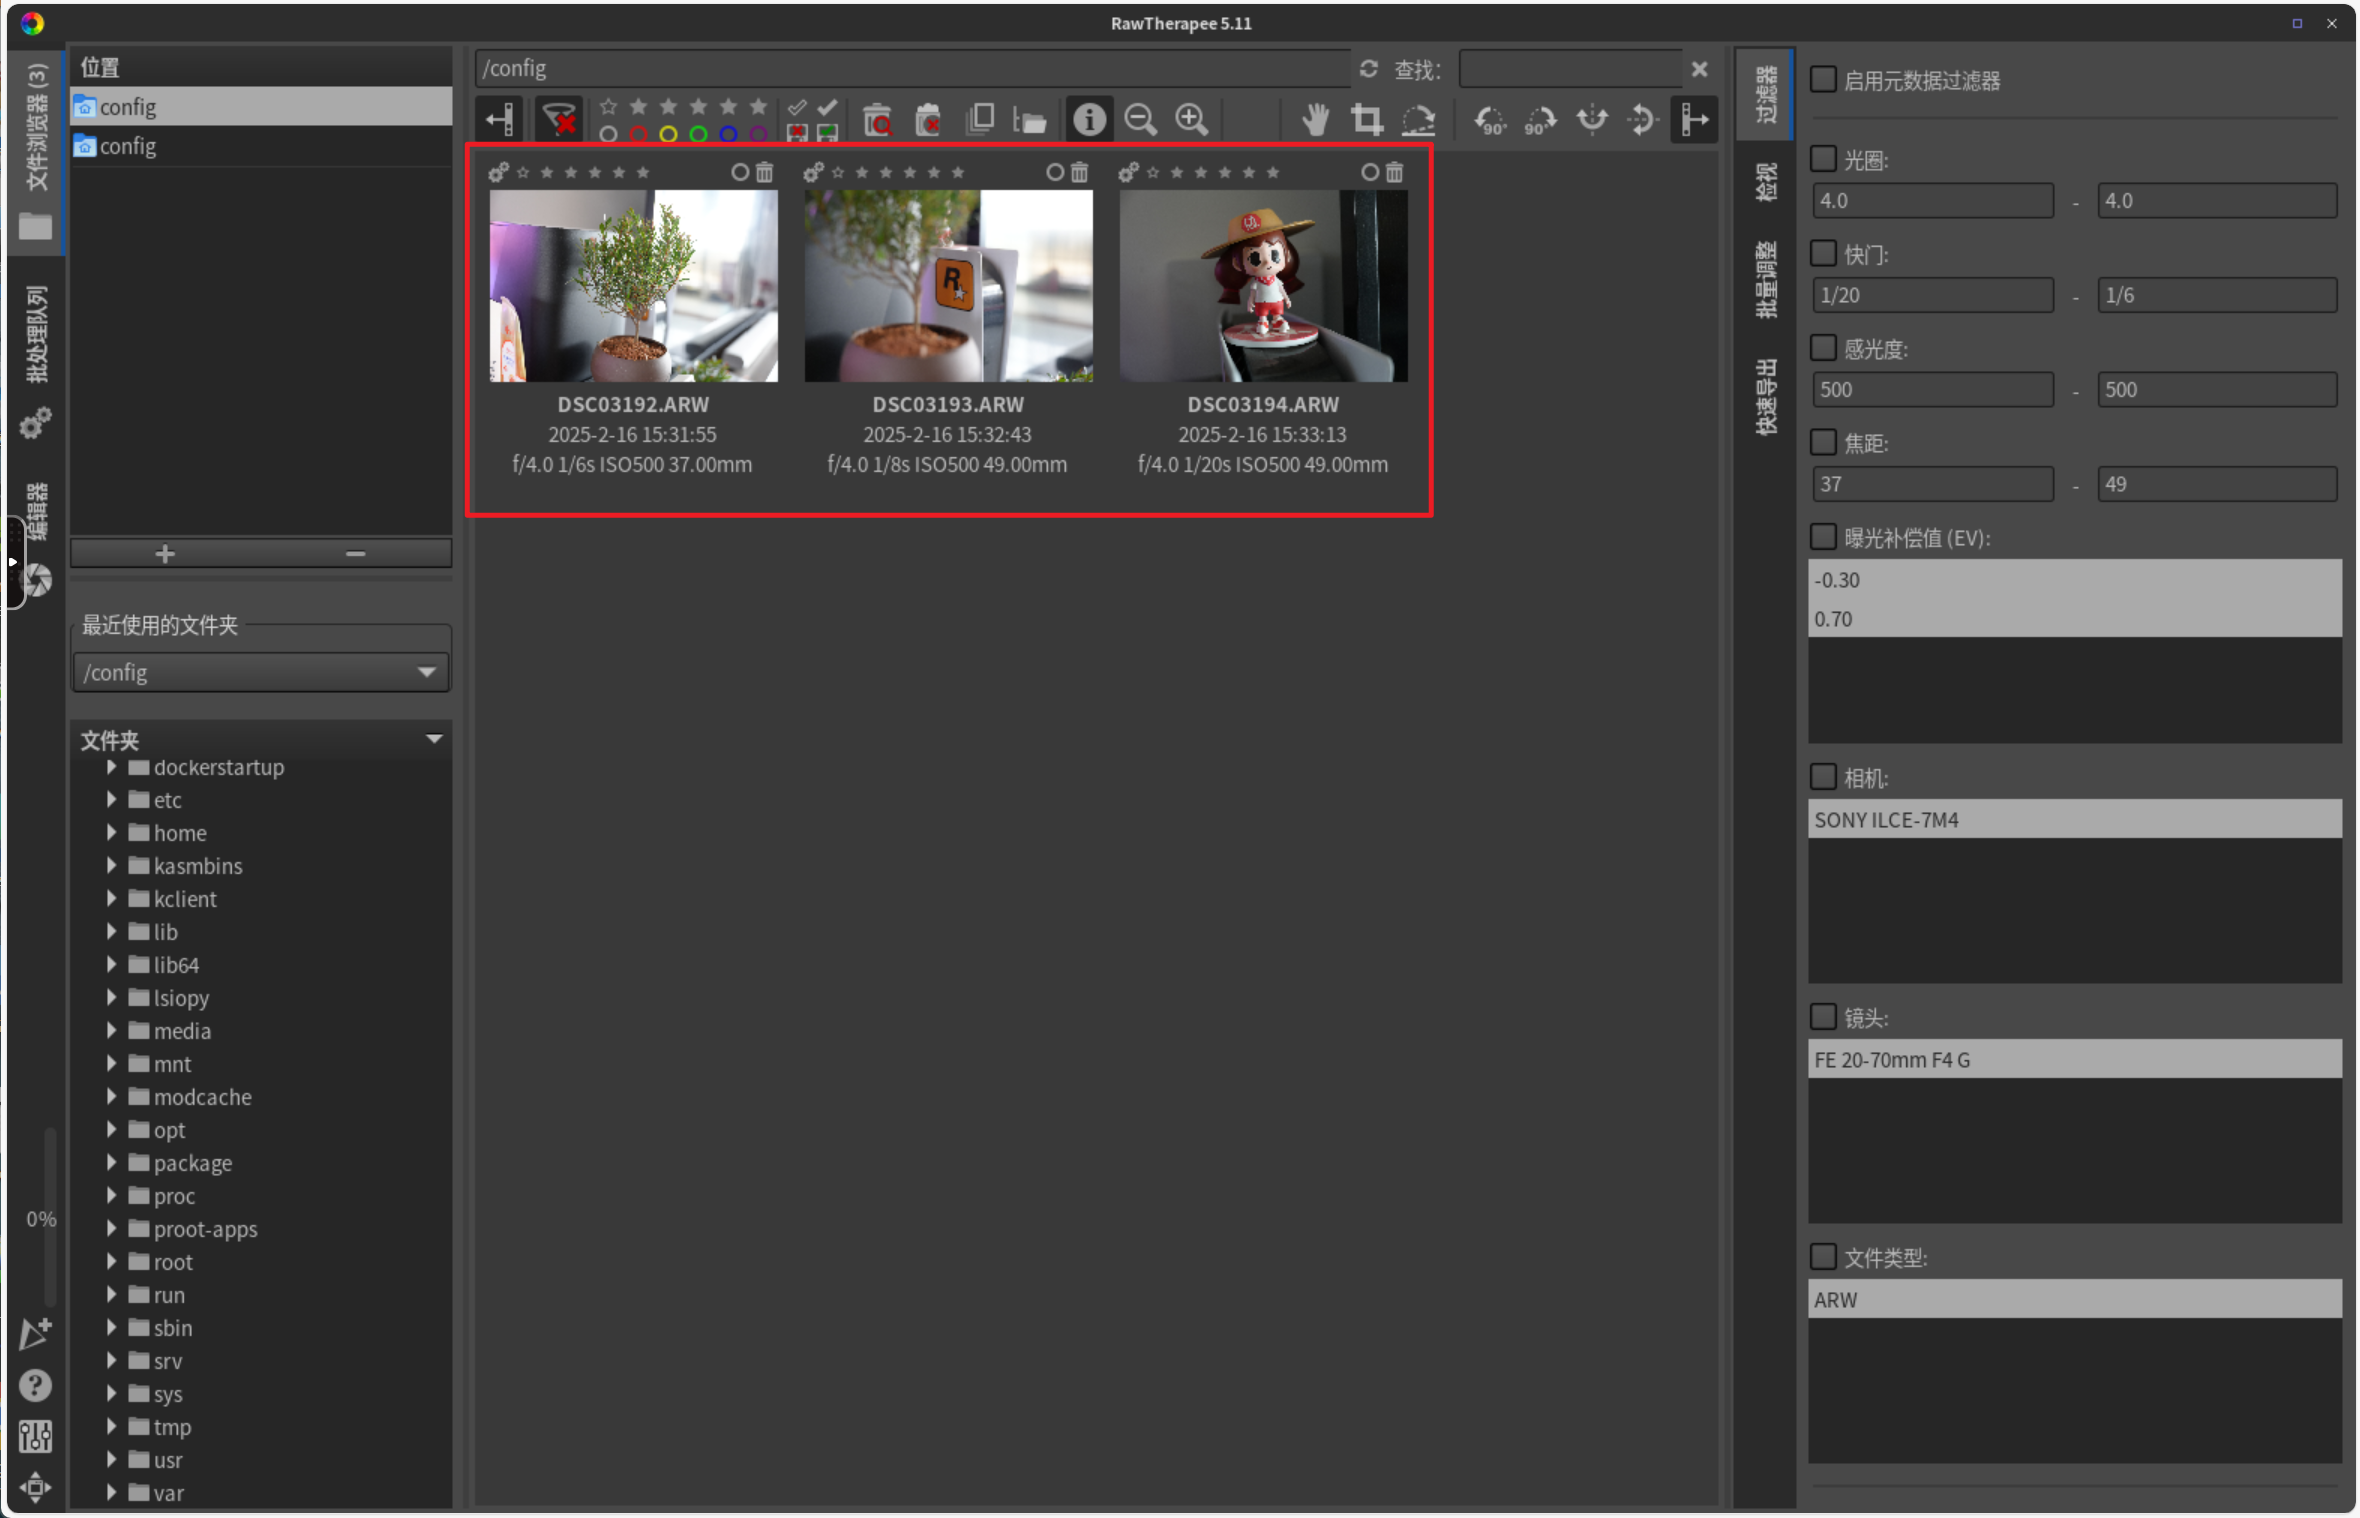This screenshot has height=1518, width=2360.
Task: Select the crop tool
Action: [x=1366, y=120]
